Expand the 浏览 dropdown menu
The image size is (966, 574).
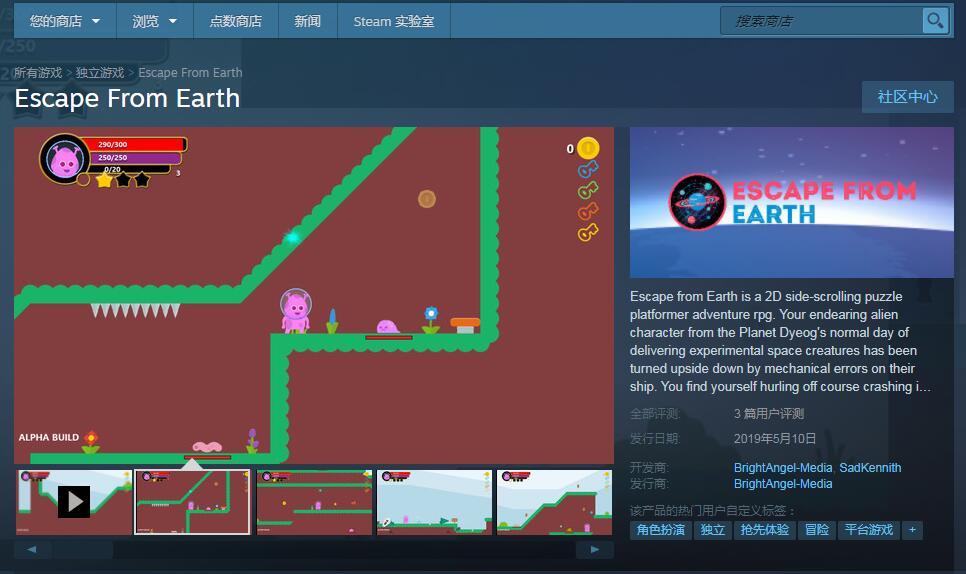pyautogui.click(x=155, y=21)
